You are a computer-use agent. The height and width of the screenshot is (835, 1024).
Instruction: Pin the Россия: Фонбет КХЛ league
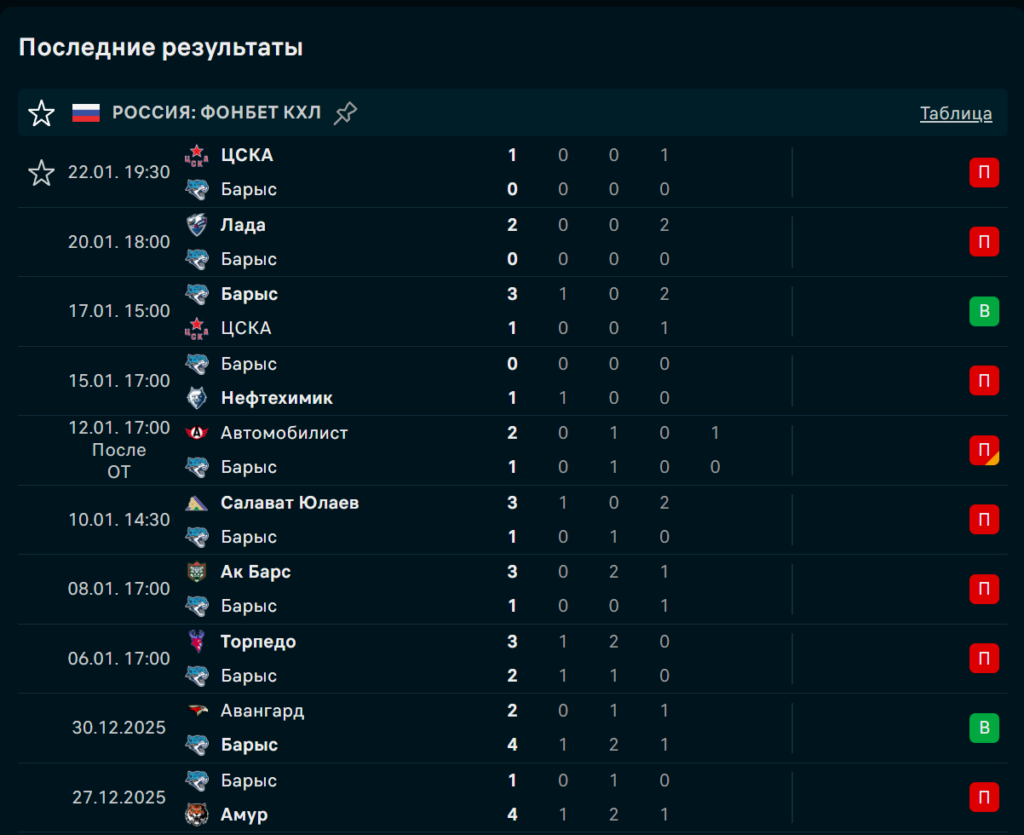click(345, 113)
